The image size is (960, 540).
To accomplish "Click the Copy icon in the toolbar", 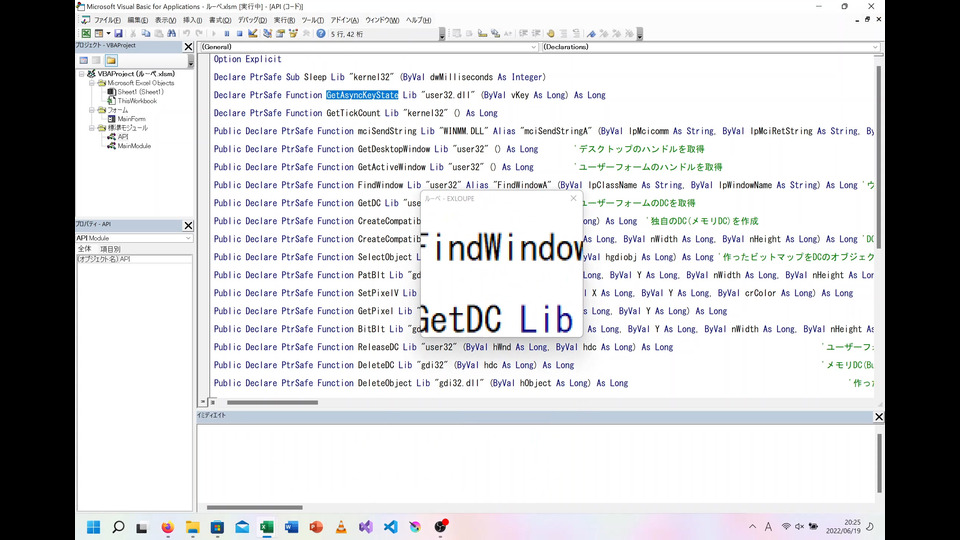I will [x=146, y=34].
